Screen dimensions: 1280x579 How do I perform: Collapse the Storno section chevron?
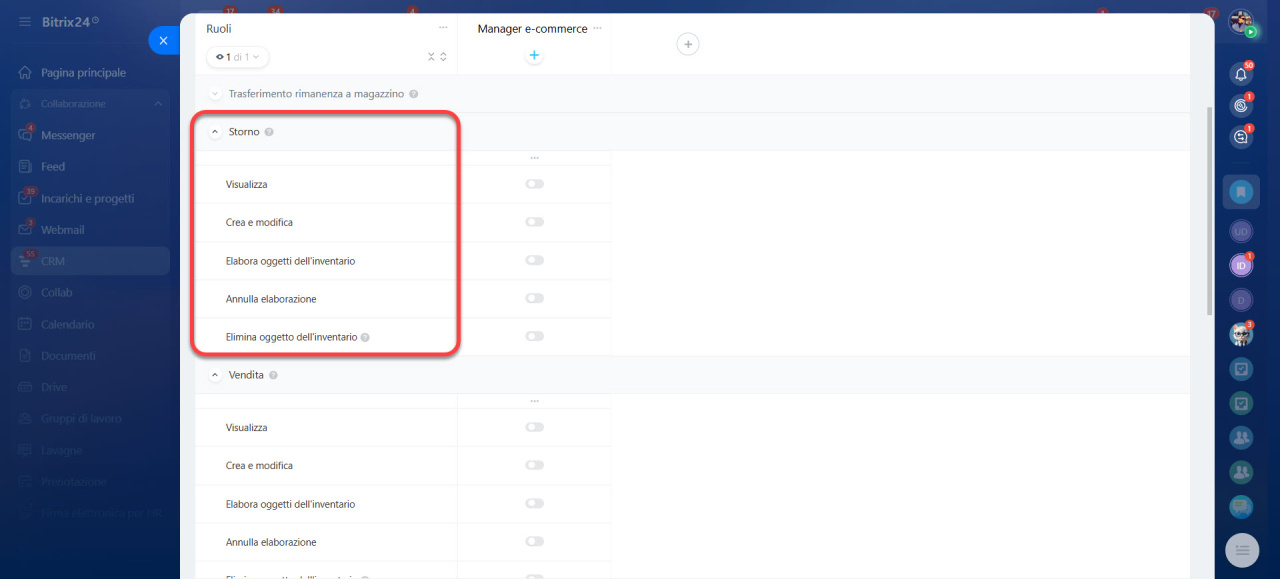[214, 132]
